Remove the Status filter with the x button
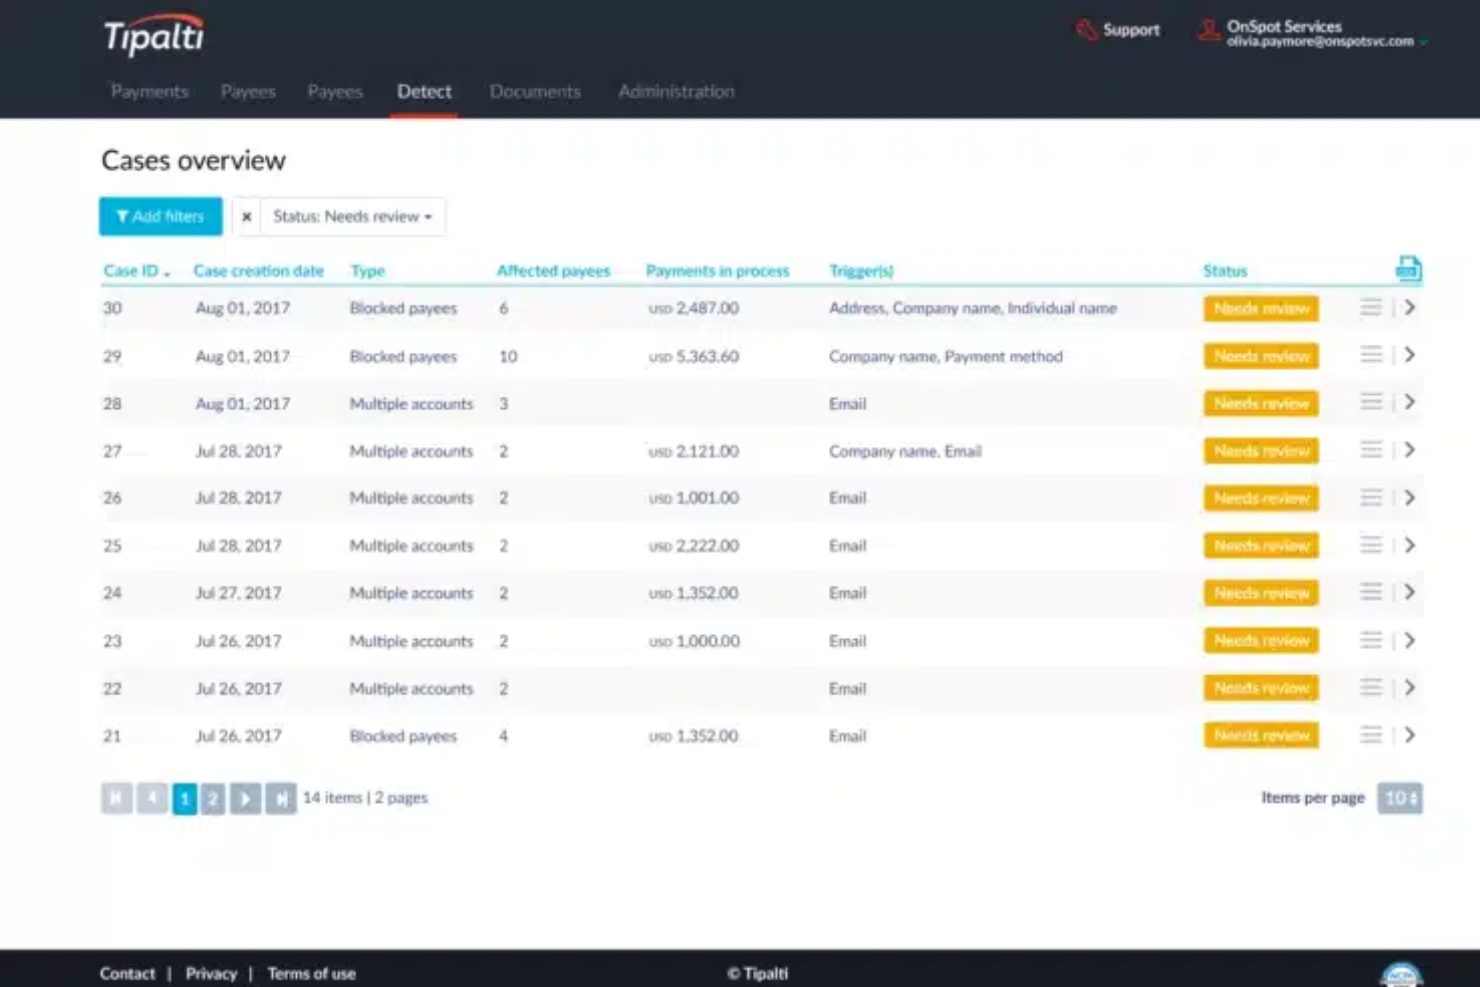Screen dimensions: 1480x987 click(x=246, y=216)
